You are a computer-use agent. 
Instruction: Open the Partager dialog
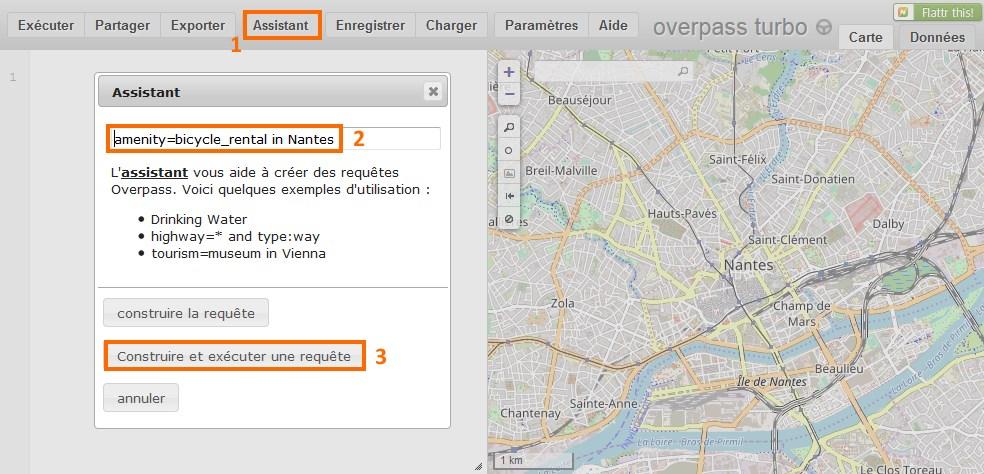point(122,25)
